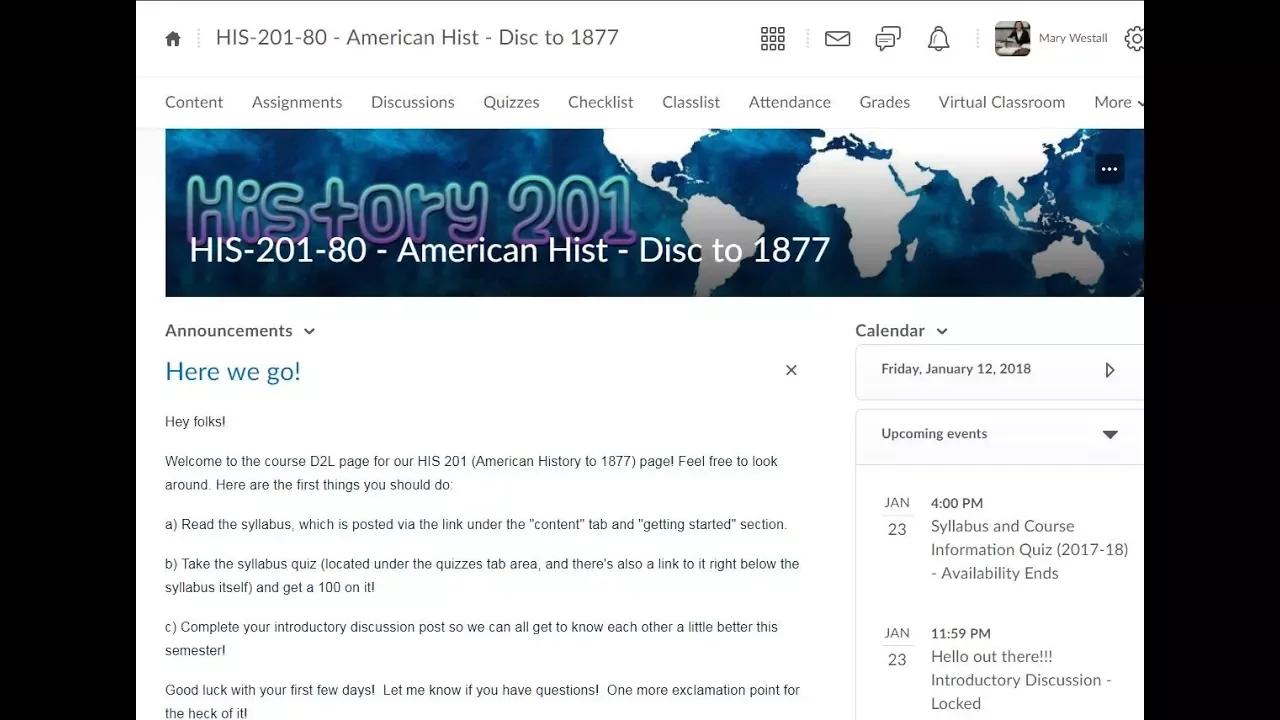Image resolution: width=1280 pixels, height=720 pixels.
Task: Open subscription alerts chat bubble icon
Action: pos(888,39)
